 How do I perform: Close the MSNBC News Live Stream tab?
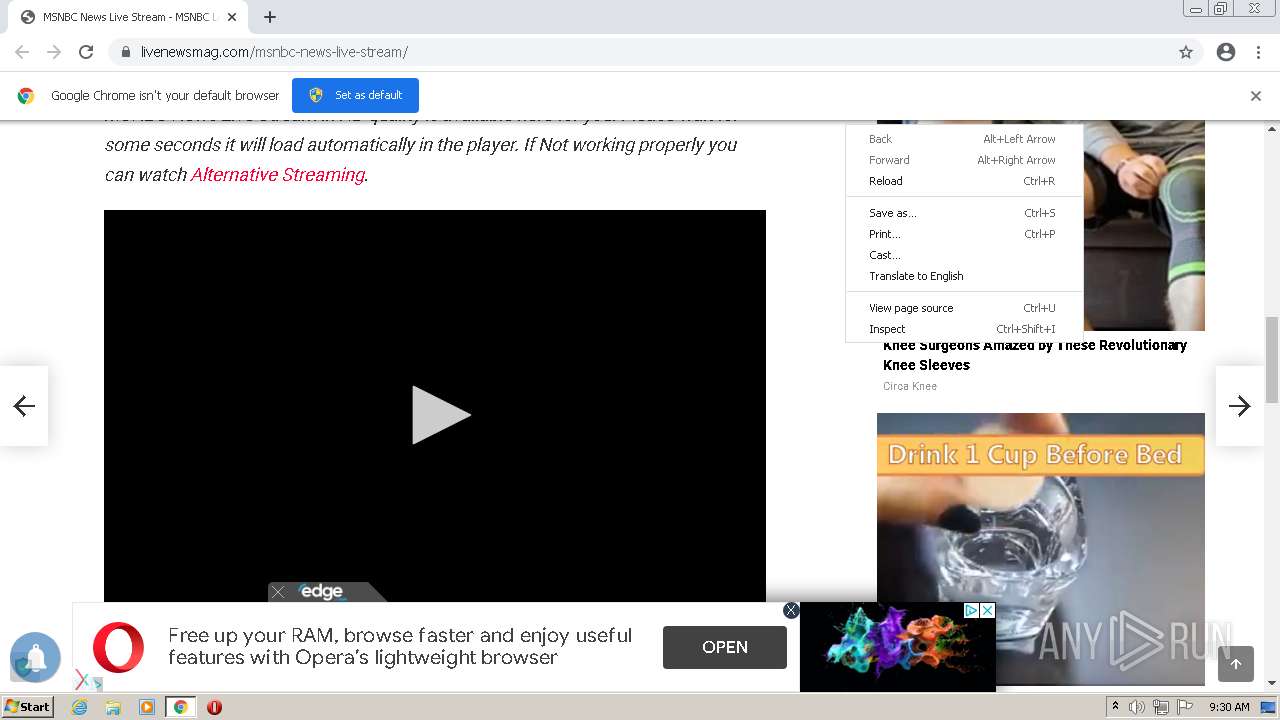(232, 17)
